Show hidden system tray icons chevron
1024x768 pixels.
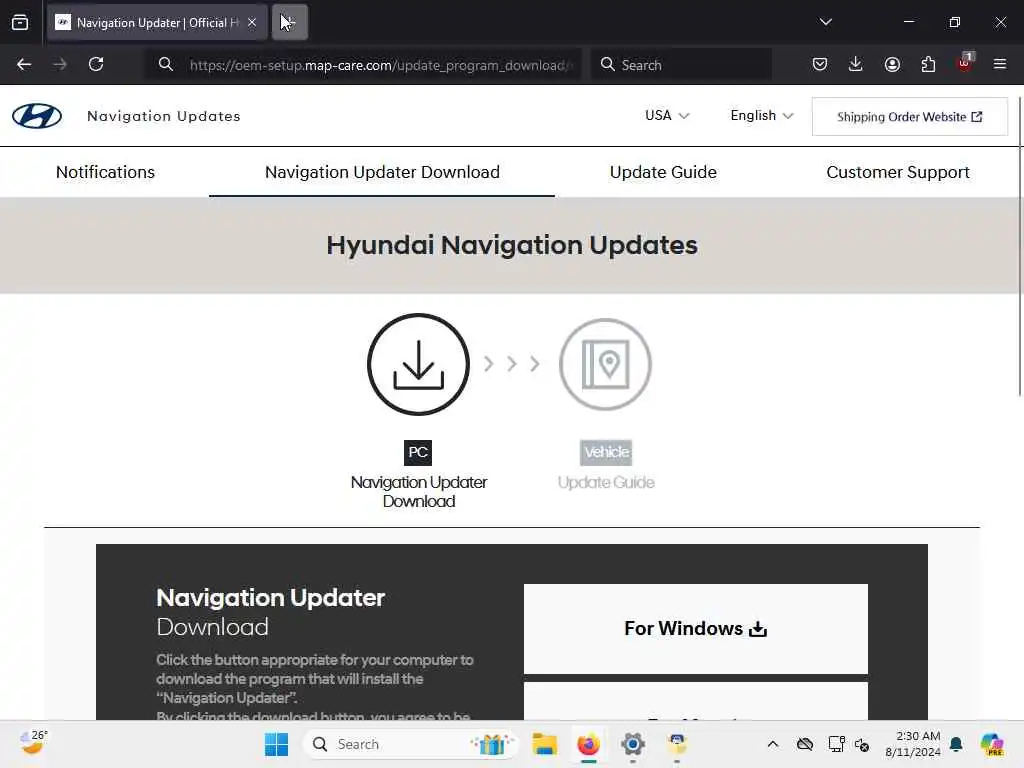[x=773, y=744]
